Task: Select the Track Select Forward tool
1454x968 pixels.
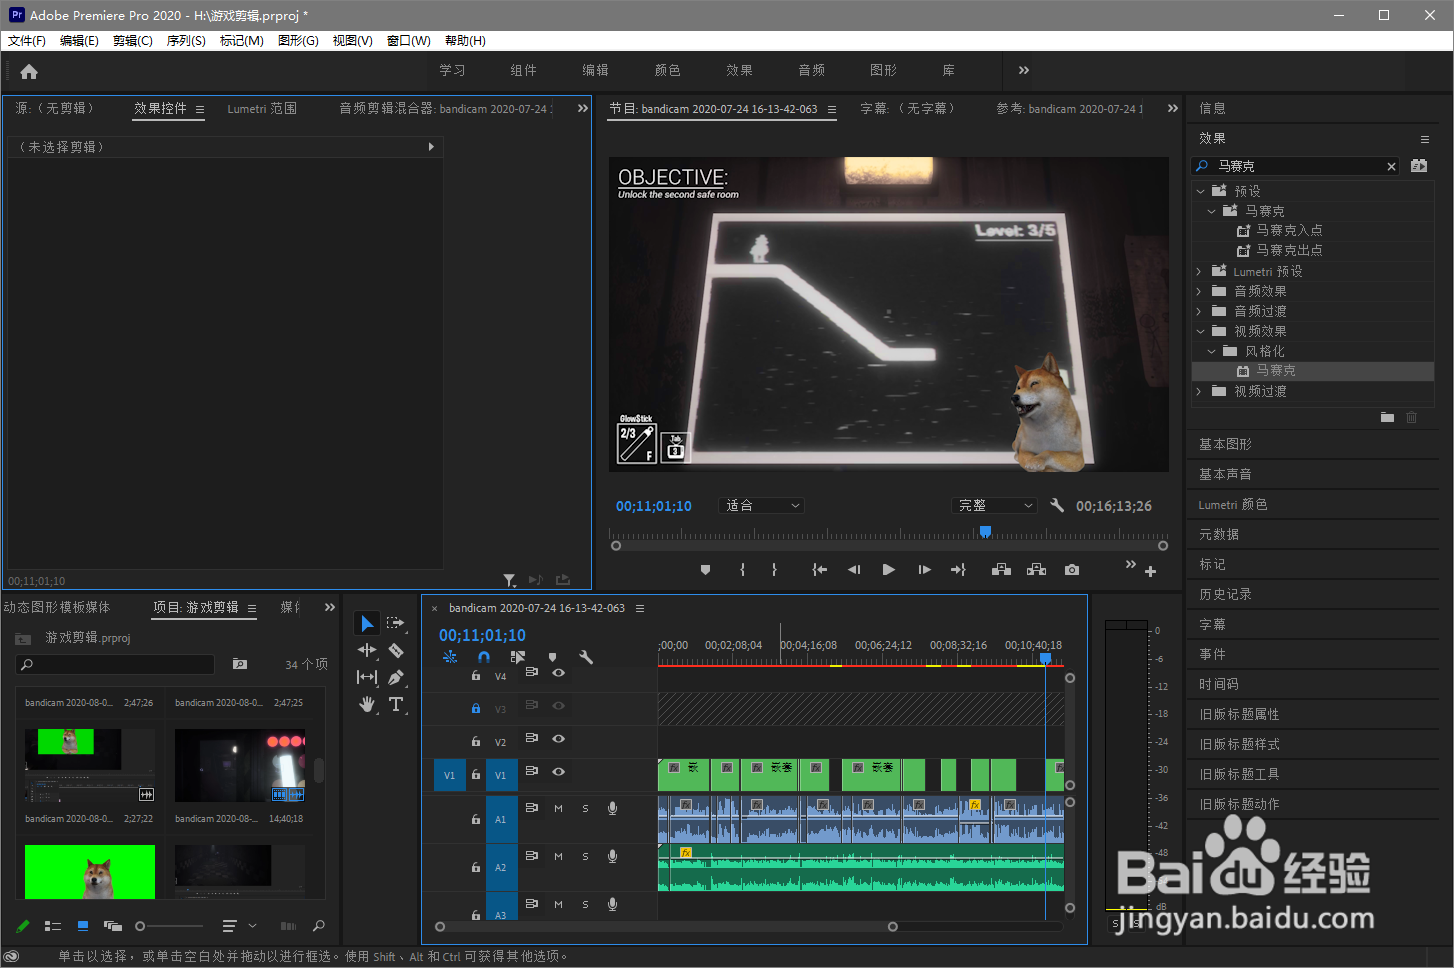Action: coord(396,623)
